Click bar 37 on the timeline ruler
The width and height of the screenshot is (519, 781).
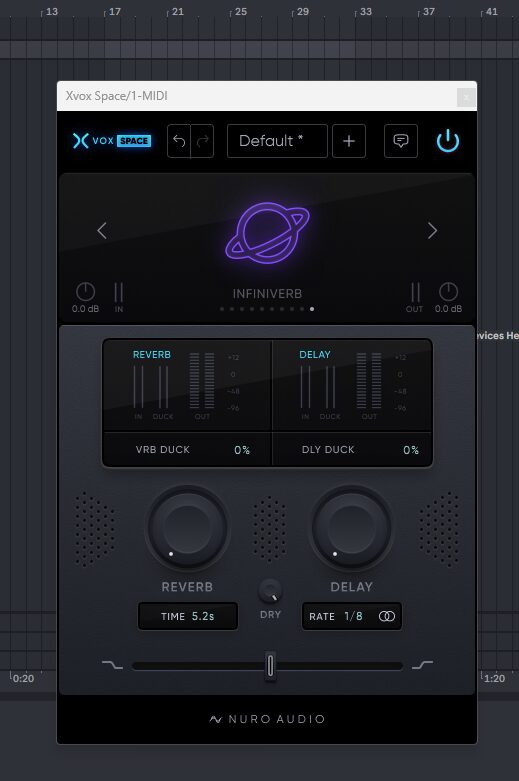pos(428,11)
